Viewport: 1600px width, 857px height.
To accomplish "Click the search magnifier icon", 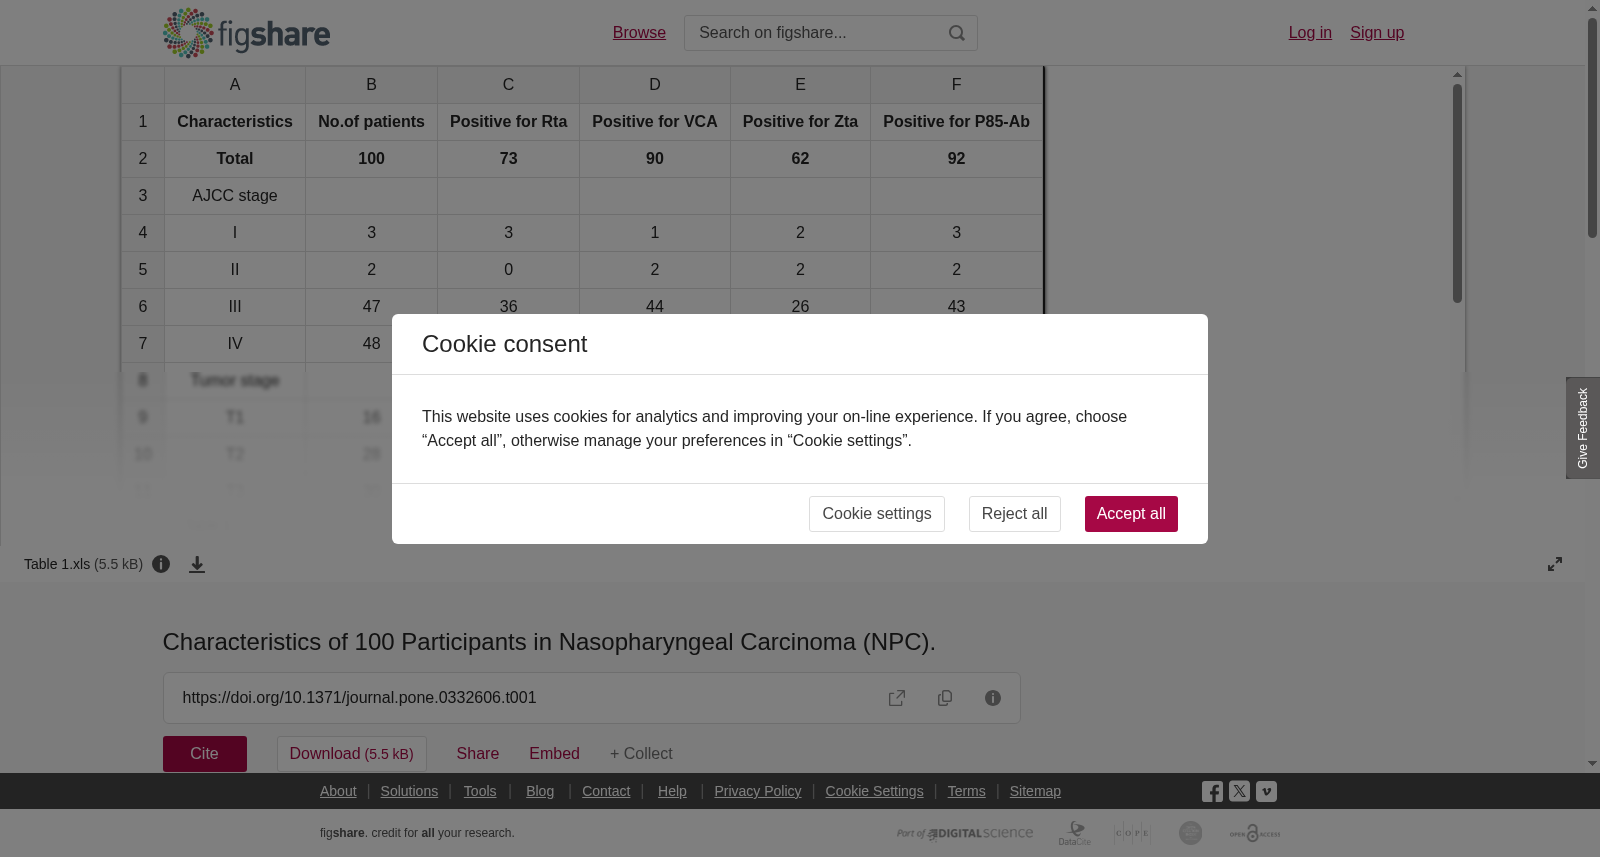I will (957, 33).
